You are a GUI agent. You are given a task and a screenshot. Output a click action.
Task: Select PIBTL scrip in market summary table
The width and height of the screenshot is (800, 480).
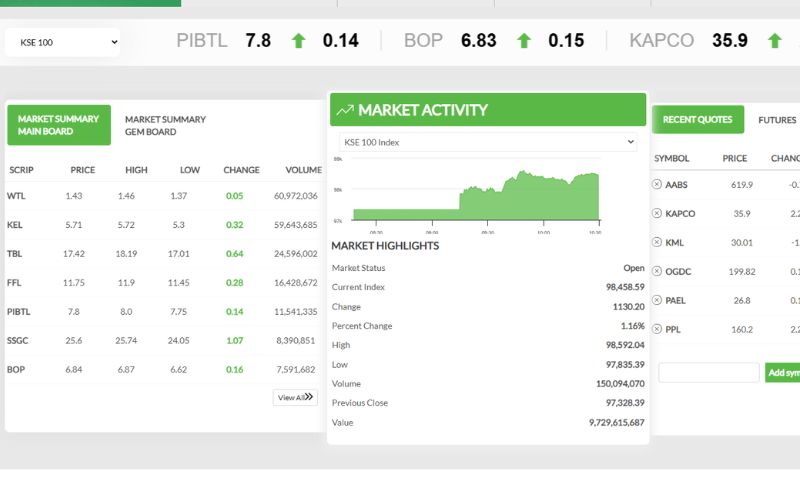18,312
